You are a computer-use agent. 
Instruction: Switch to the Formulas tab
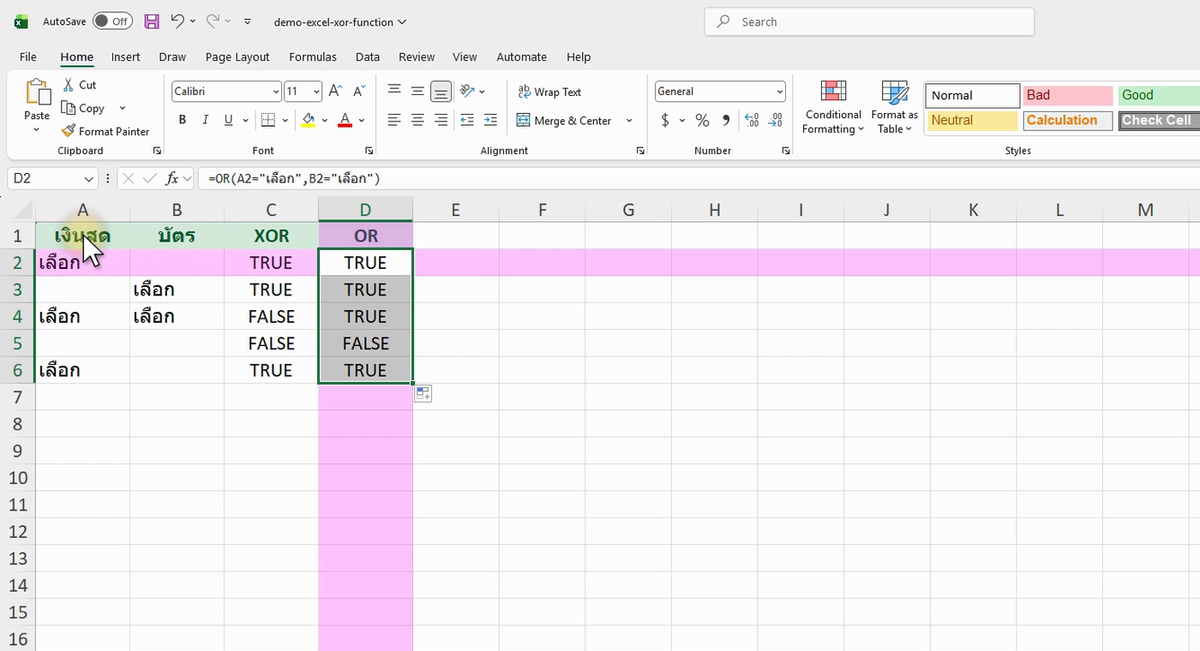pyautogui.click(x=313, y=57)
